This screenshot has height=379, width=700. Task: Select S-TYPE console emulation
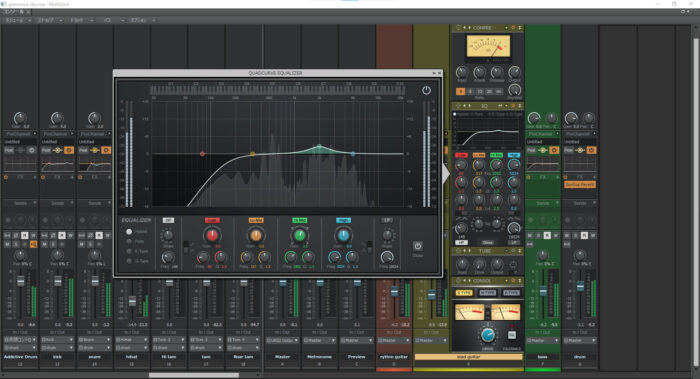pyautogui.click(x=463, y=293)
